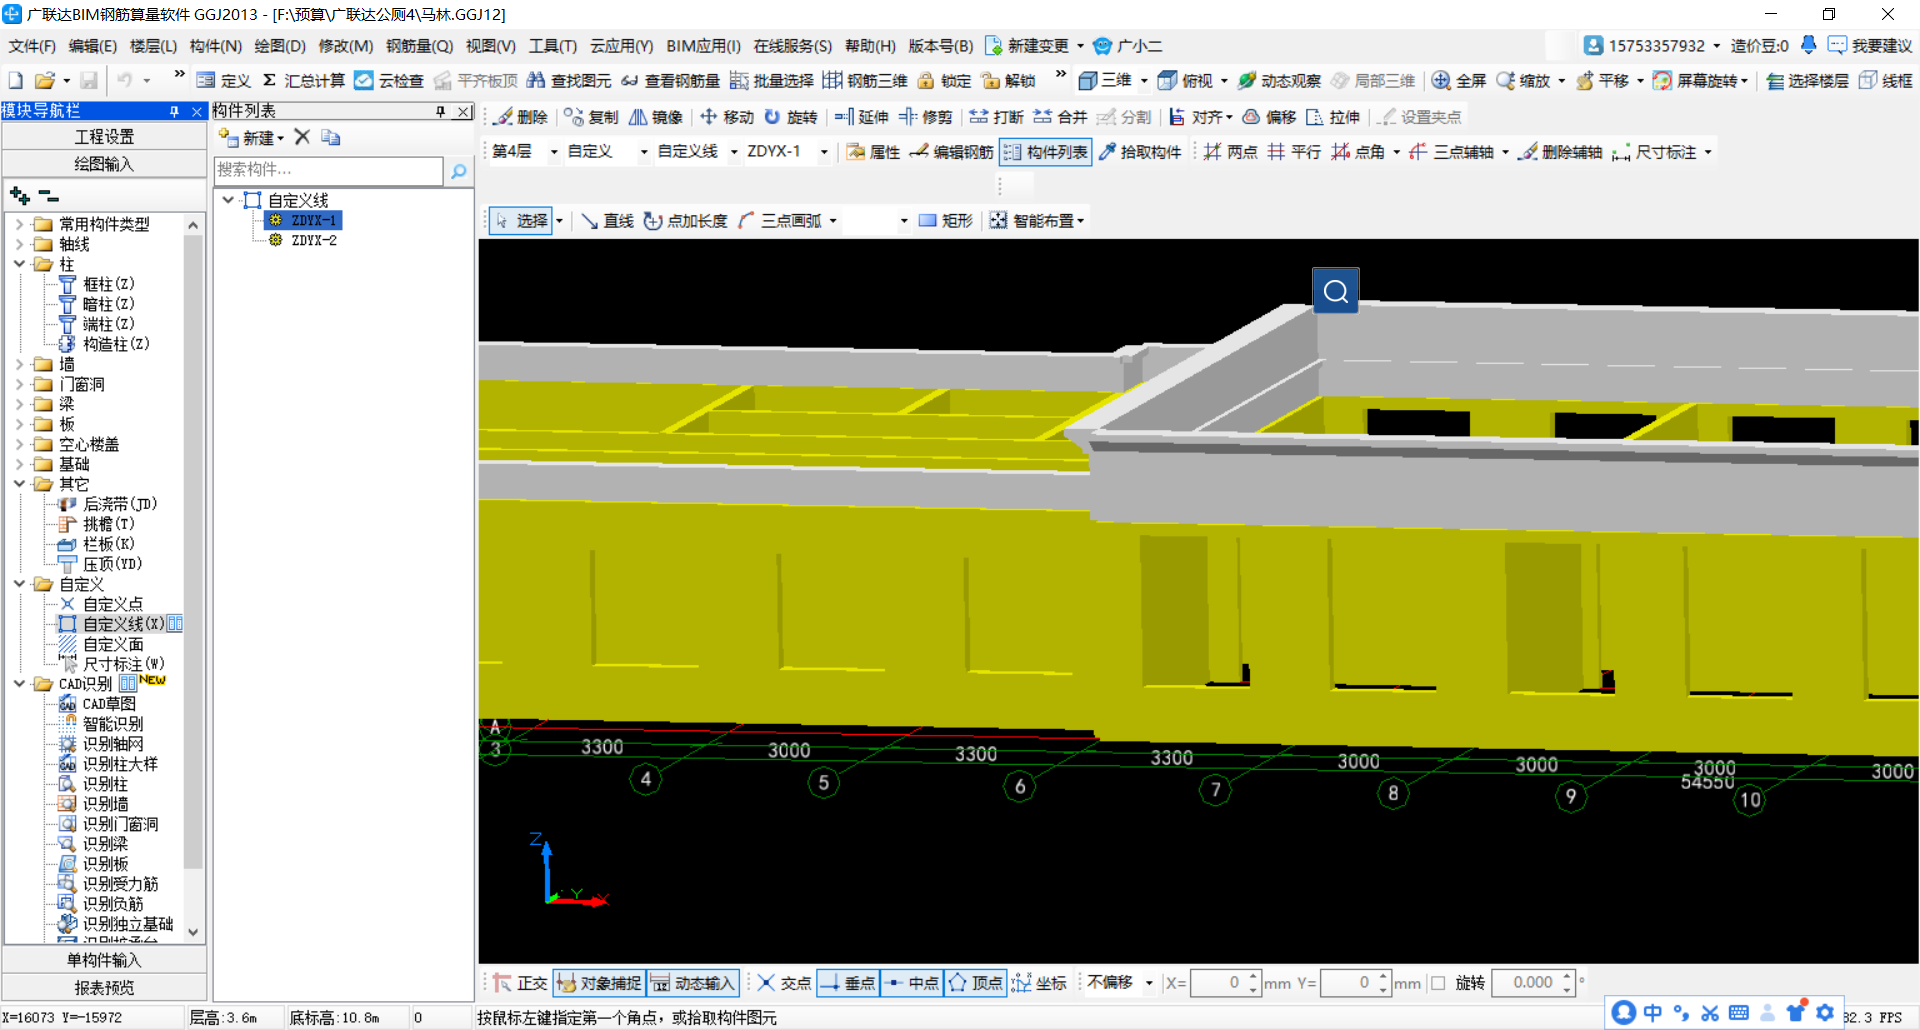
Task: Click the 搜索构件 search input field
Action: click(328, 171)
